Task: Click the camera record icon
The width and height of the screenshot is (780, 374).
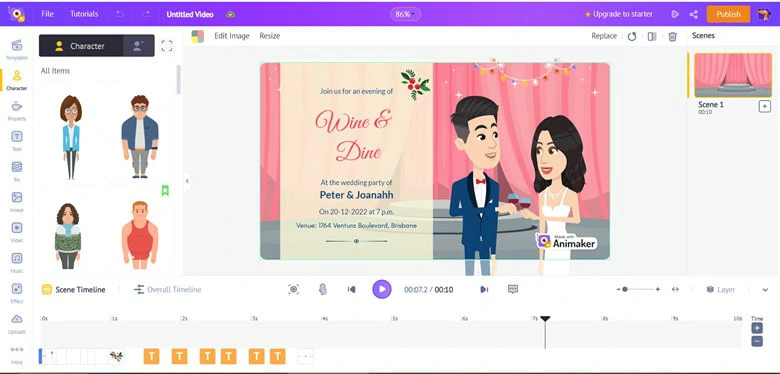Action: click(294, 289)
